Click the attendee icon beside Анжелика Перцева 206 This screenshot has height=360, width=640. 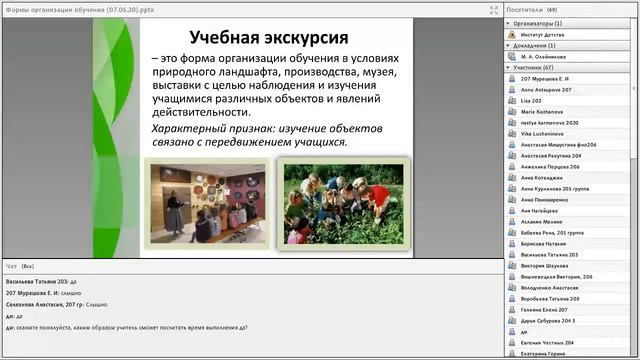(512, 167)
